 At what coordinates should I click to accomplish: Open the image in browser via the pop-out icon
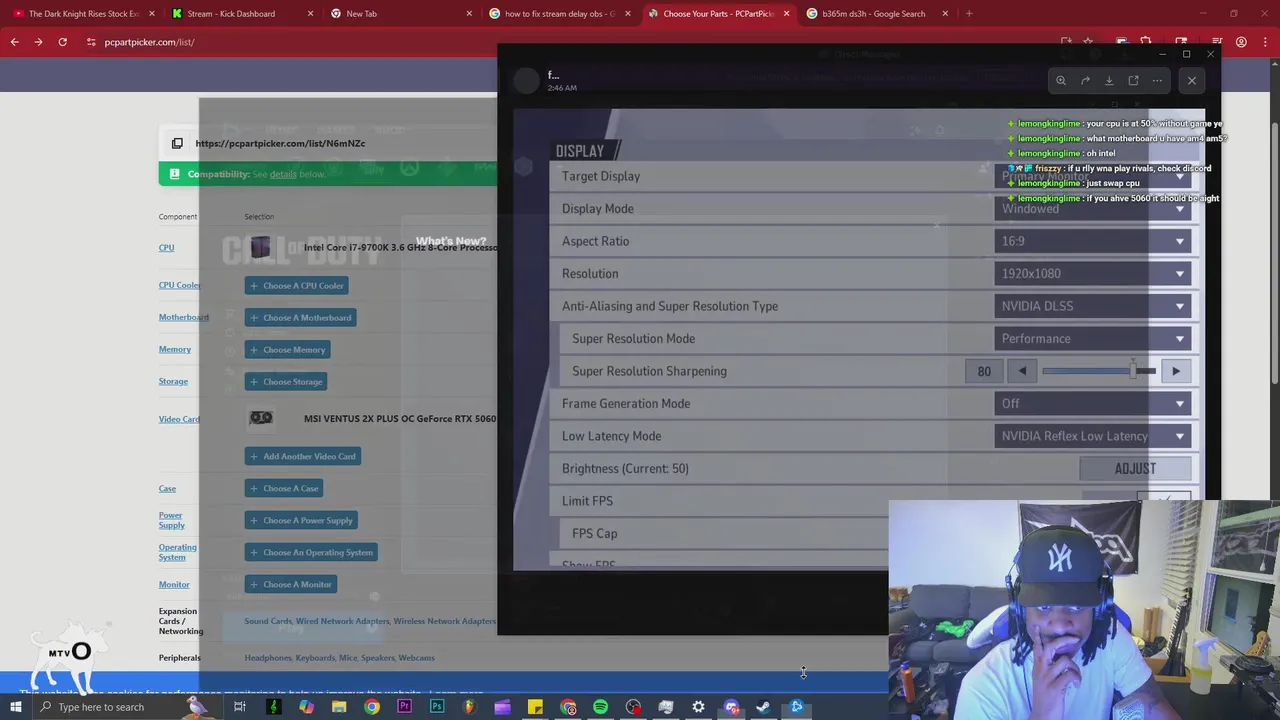[x=1133, y=81]
